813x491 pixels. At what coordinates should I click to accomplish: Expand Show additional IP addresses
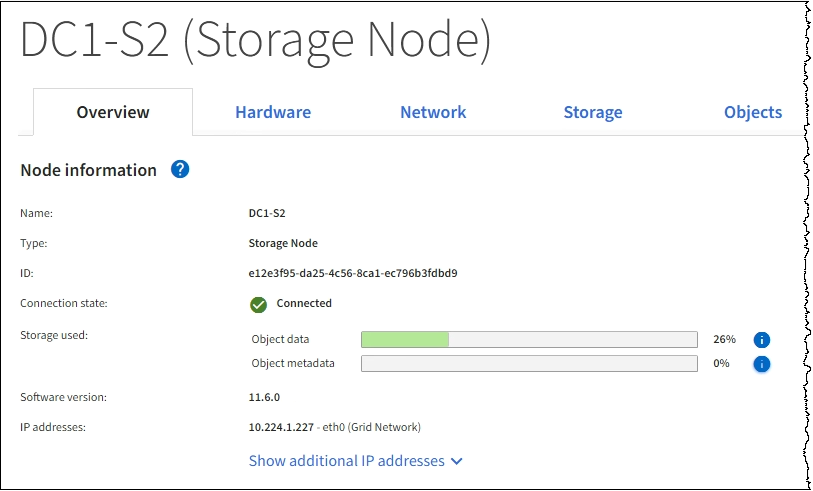tap(346, 461)
